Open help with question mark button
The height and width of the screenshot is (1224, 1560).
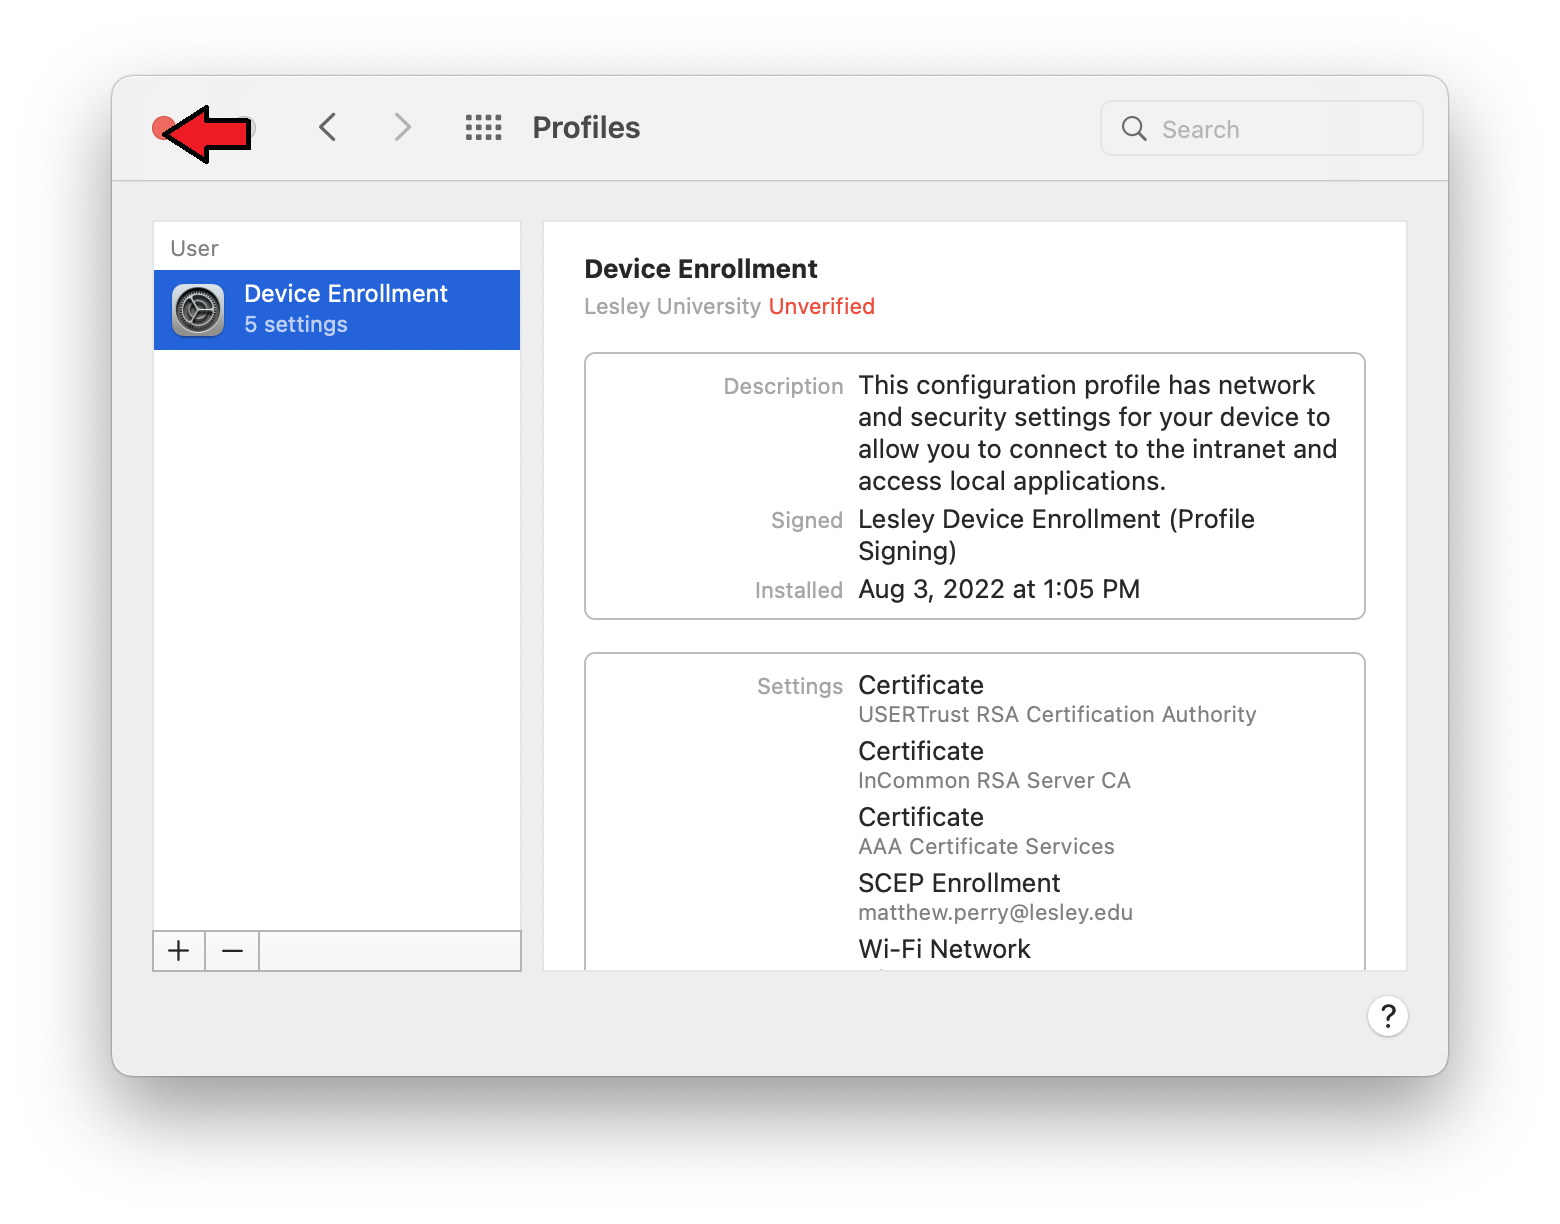click(x=1387, y=1016)
